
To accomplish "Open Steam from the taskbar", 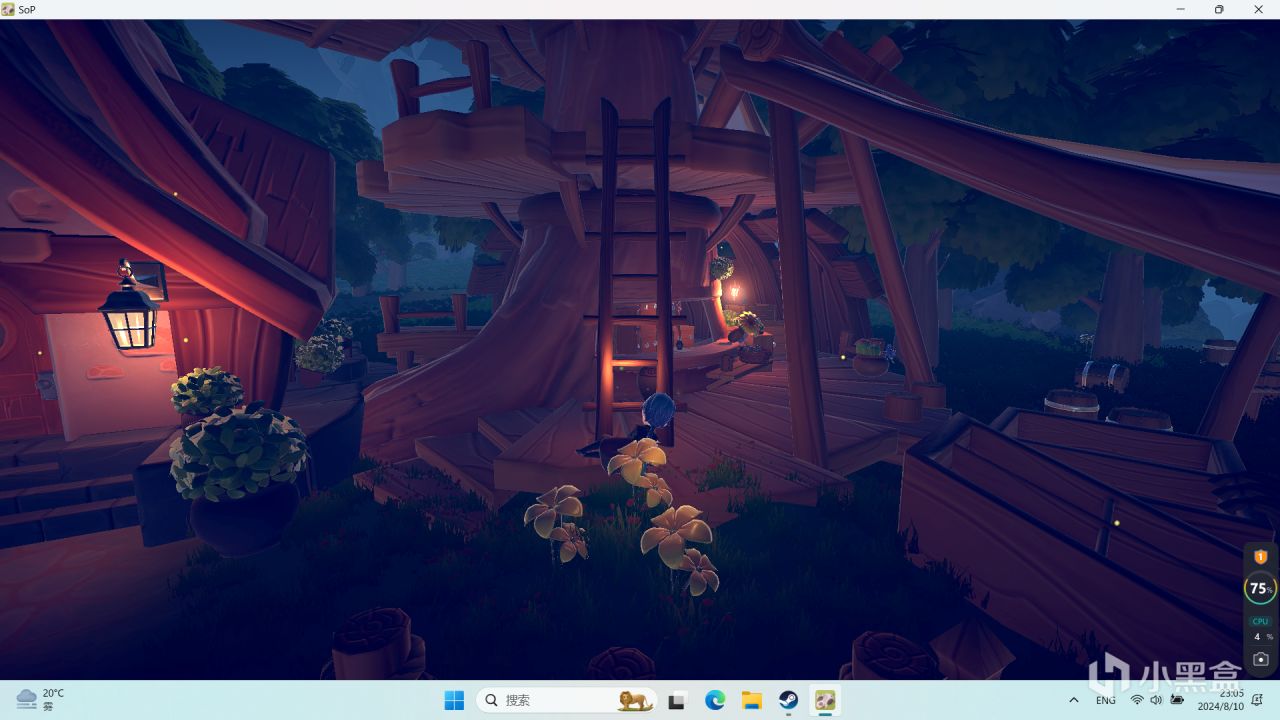I will pyautogui.click(x=788, y=700).
